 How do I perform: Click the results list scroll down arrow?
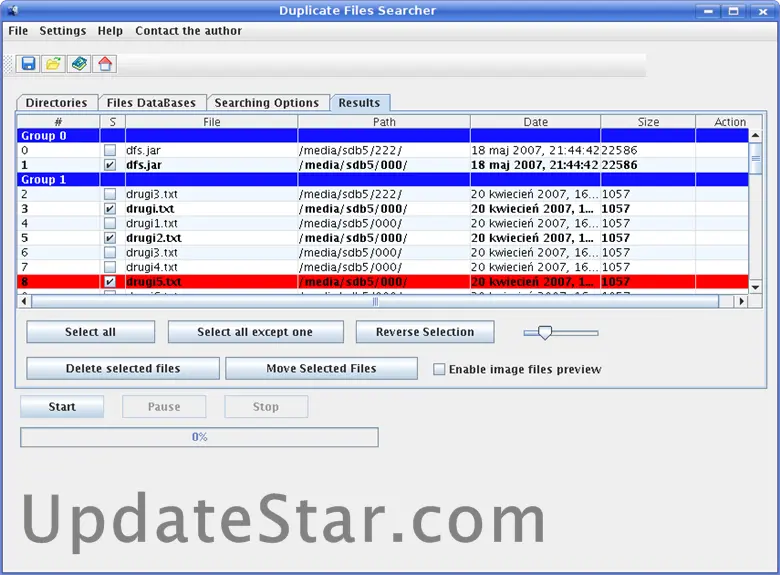click(x=755, y=288)
